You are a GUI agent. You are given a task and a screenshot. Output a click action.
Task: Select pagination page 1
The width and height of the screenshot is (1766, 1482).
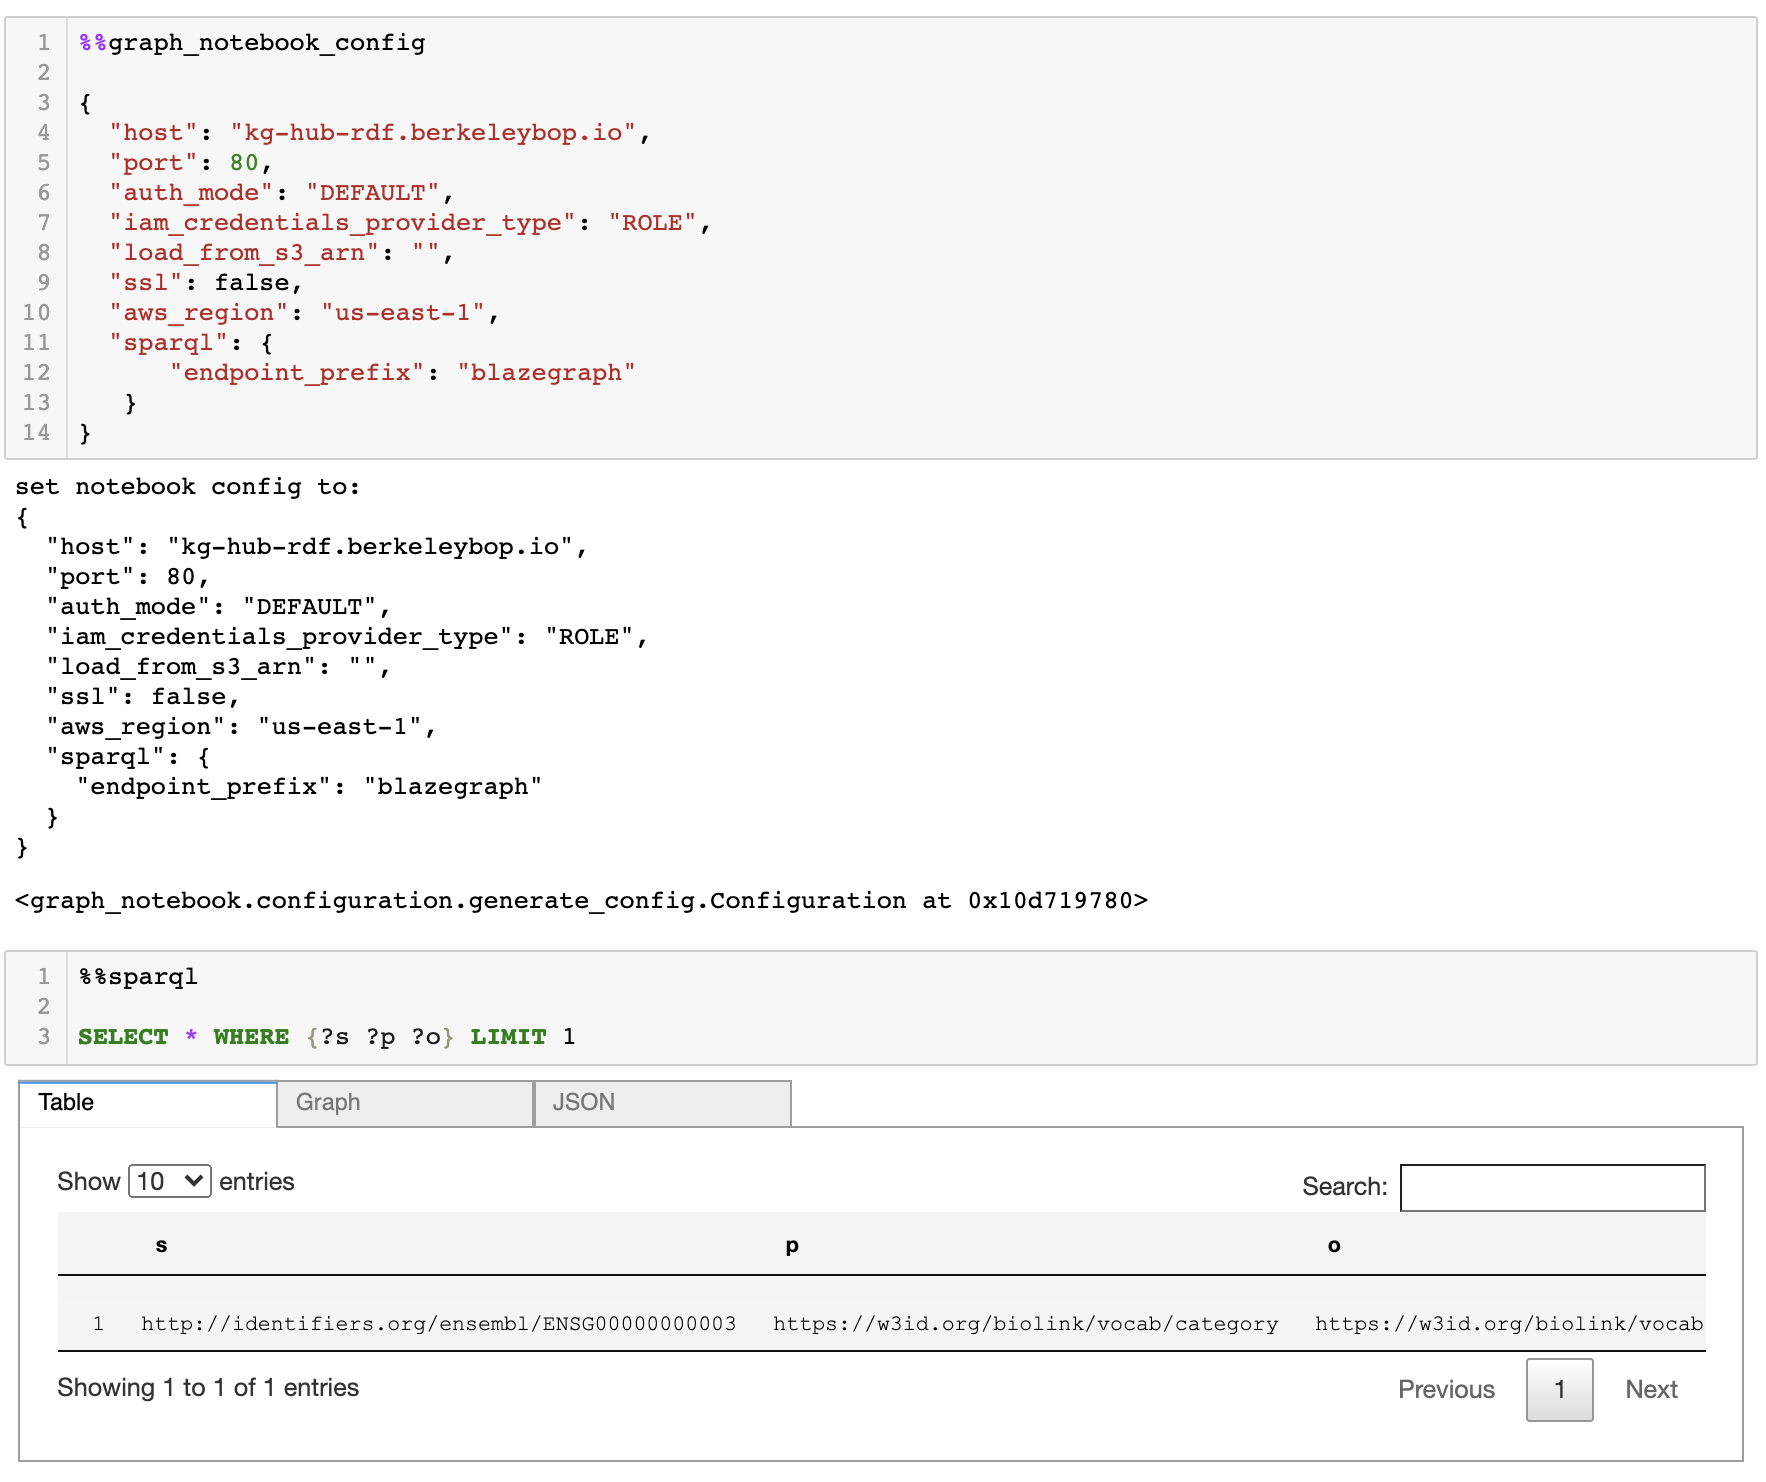[1559, 1389]
